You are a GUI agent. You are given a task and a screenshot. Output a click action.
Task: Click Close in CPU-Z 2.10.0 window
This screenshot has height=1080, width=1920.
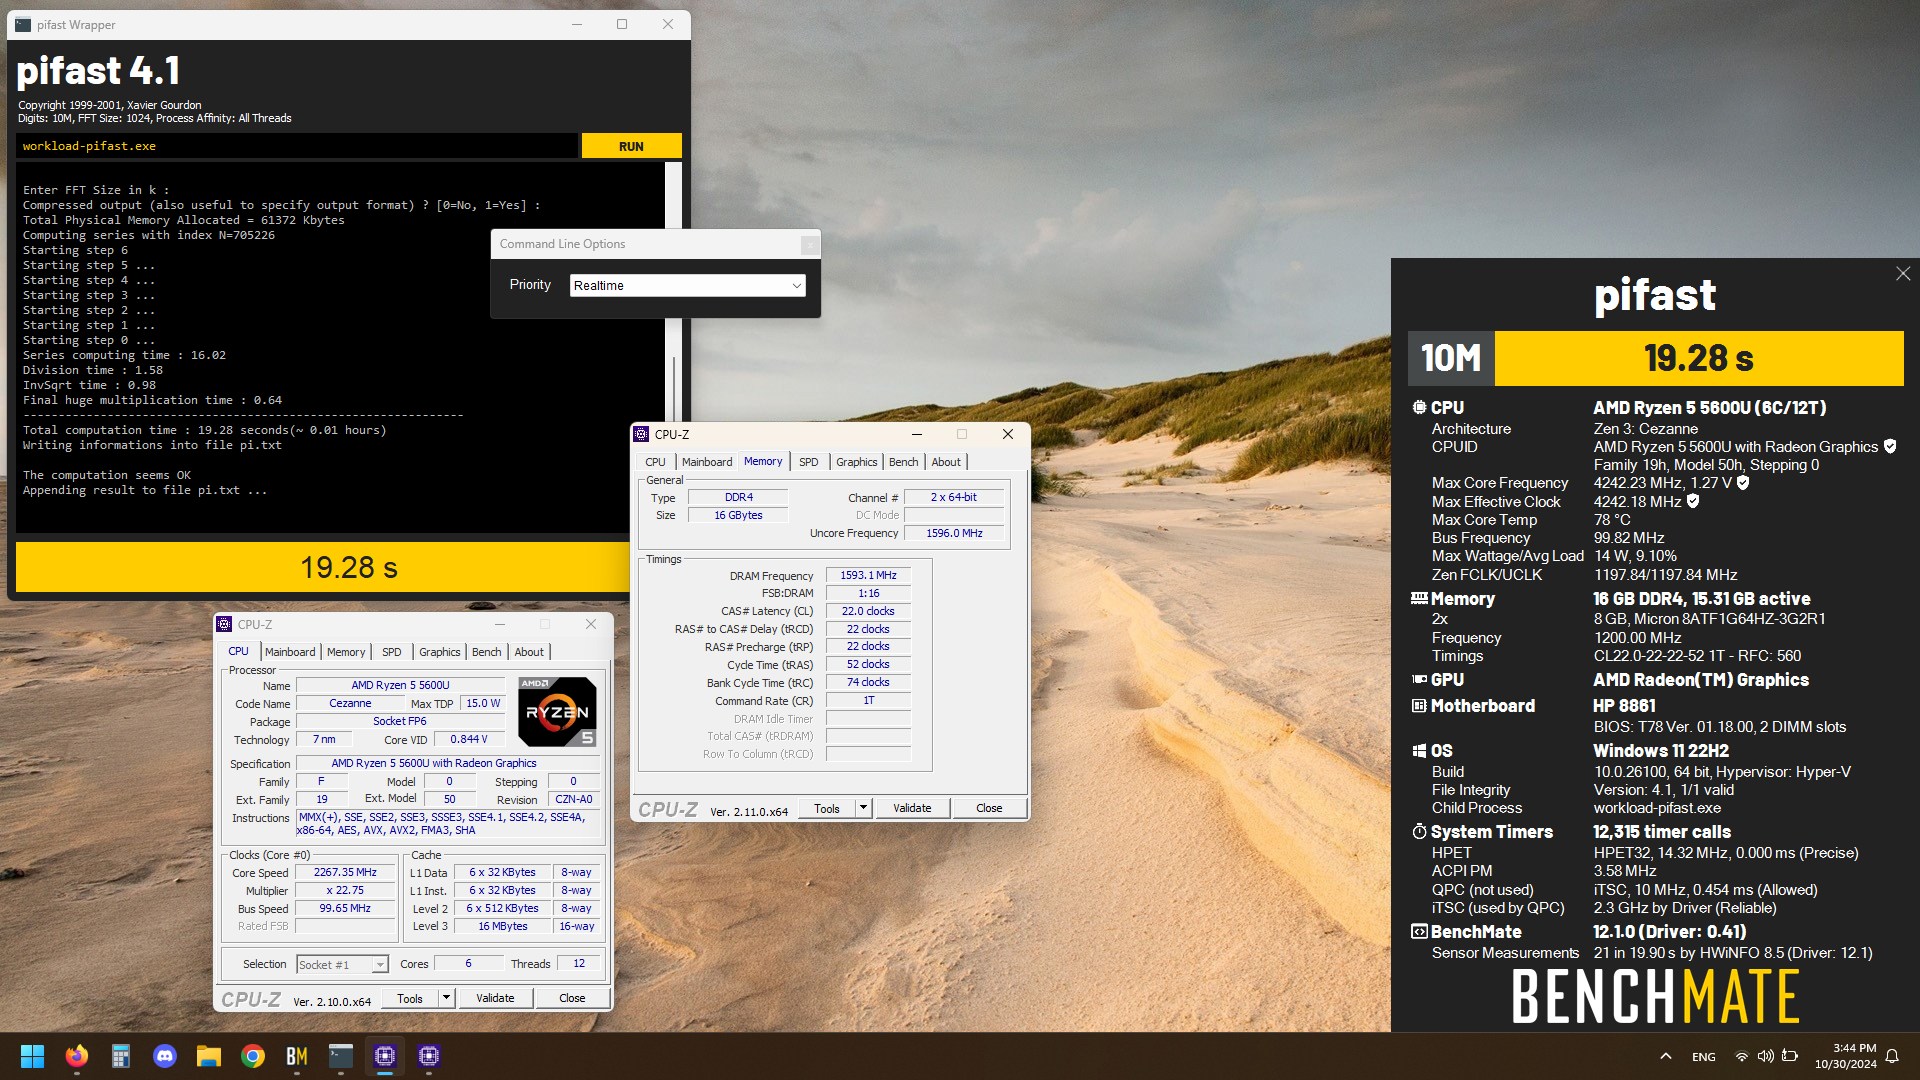pyautogui.click(x=572, y=998)
